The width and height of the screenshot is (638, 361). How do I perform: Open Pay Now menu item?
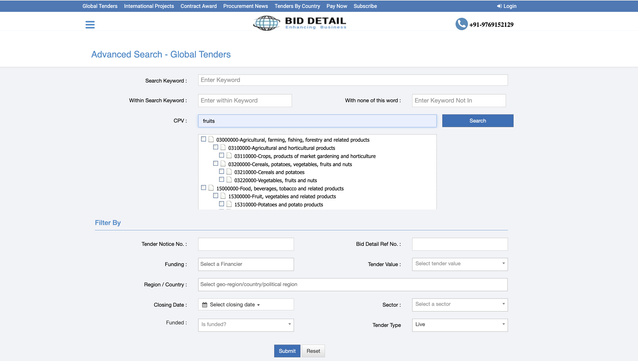pyautogui.click(x=337, y=6)
